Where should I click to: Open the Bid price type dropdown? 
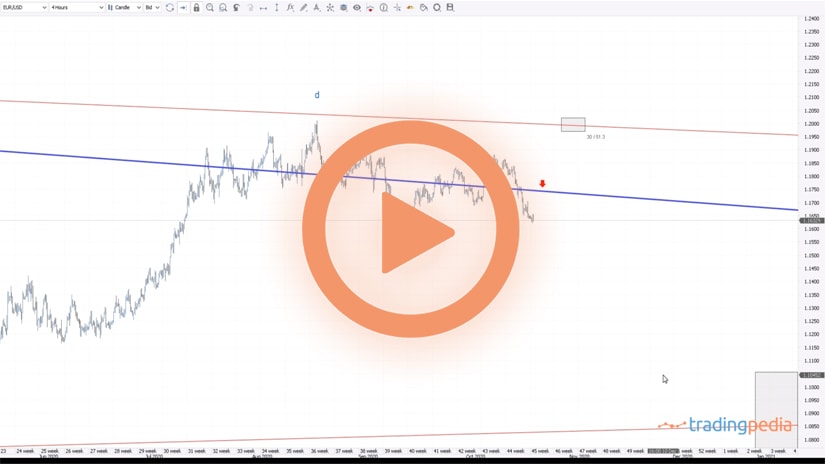pos(152,7)
